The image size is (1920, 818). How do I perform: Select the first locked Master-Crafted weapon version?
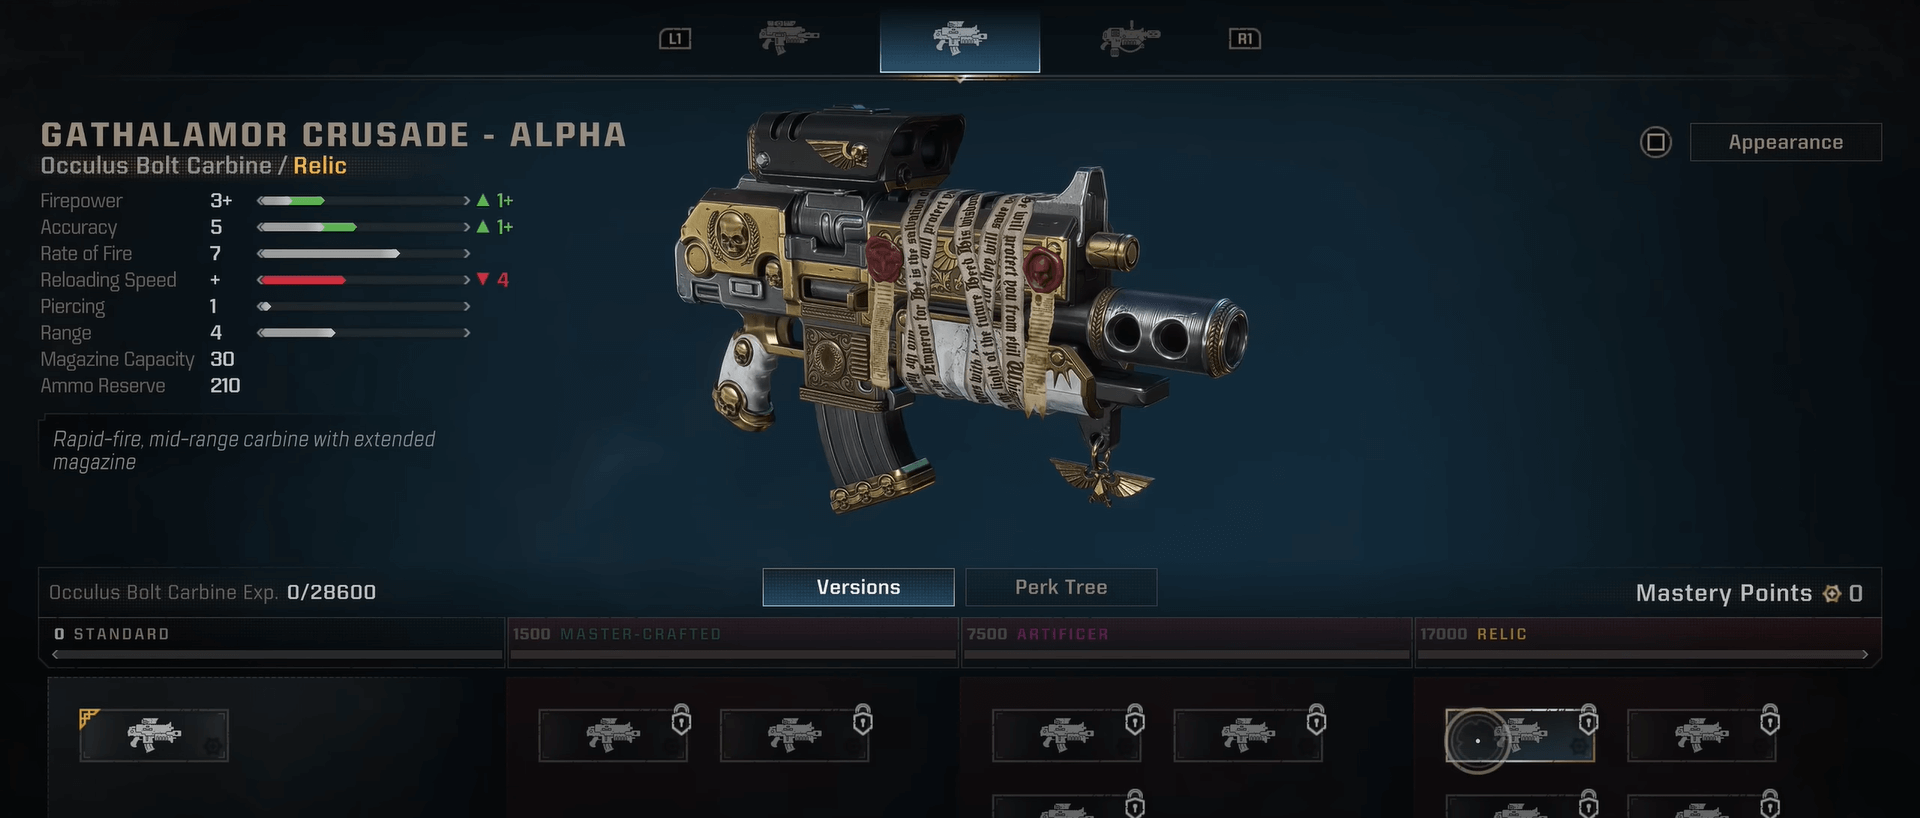point(613,735)
